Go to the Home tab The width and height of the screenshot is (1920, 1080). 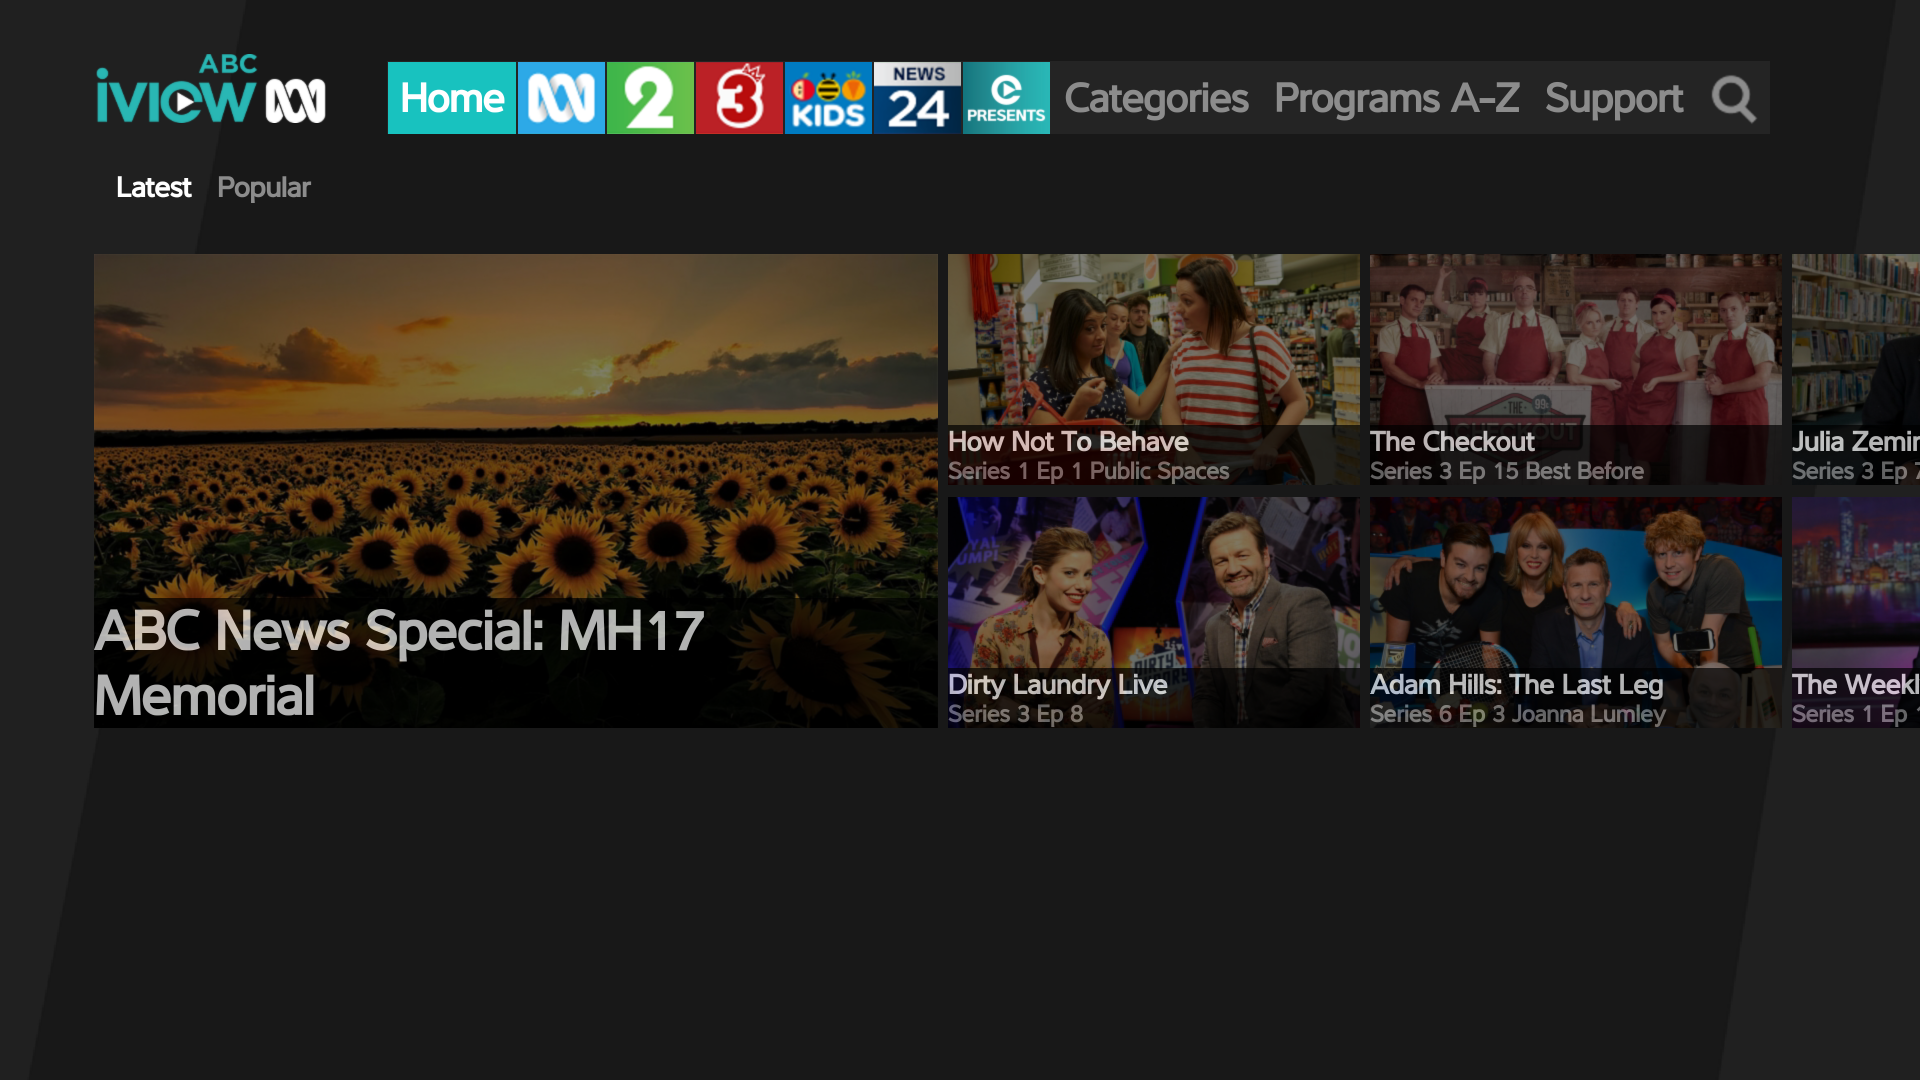coord(452,98)
